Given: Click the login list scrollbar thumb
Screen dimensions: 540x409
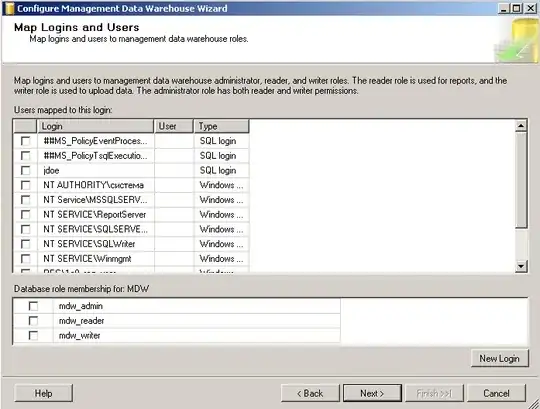Looking at the screenshot, I should click(x=521, y=180).
